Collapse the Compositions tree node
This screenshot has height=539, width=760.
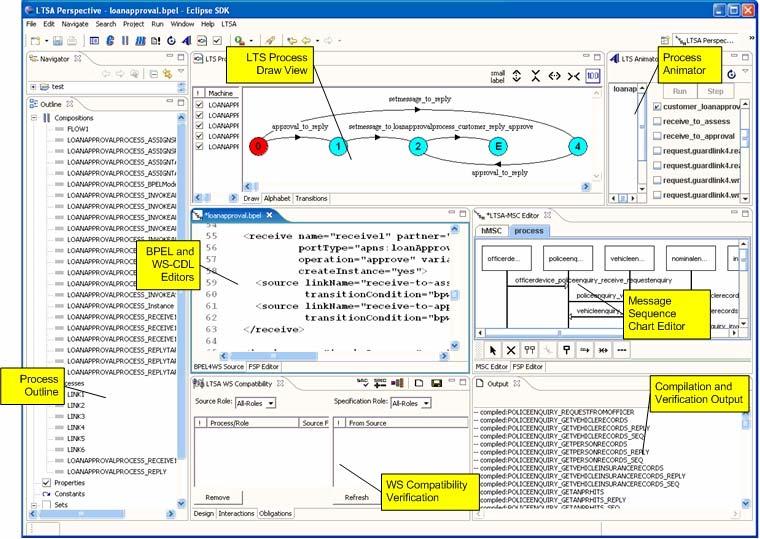[34, 118]
